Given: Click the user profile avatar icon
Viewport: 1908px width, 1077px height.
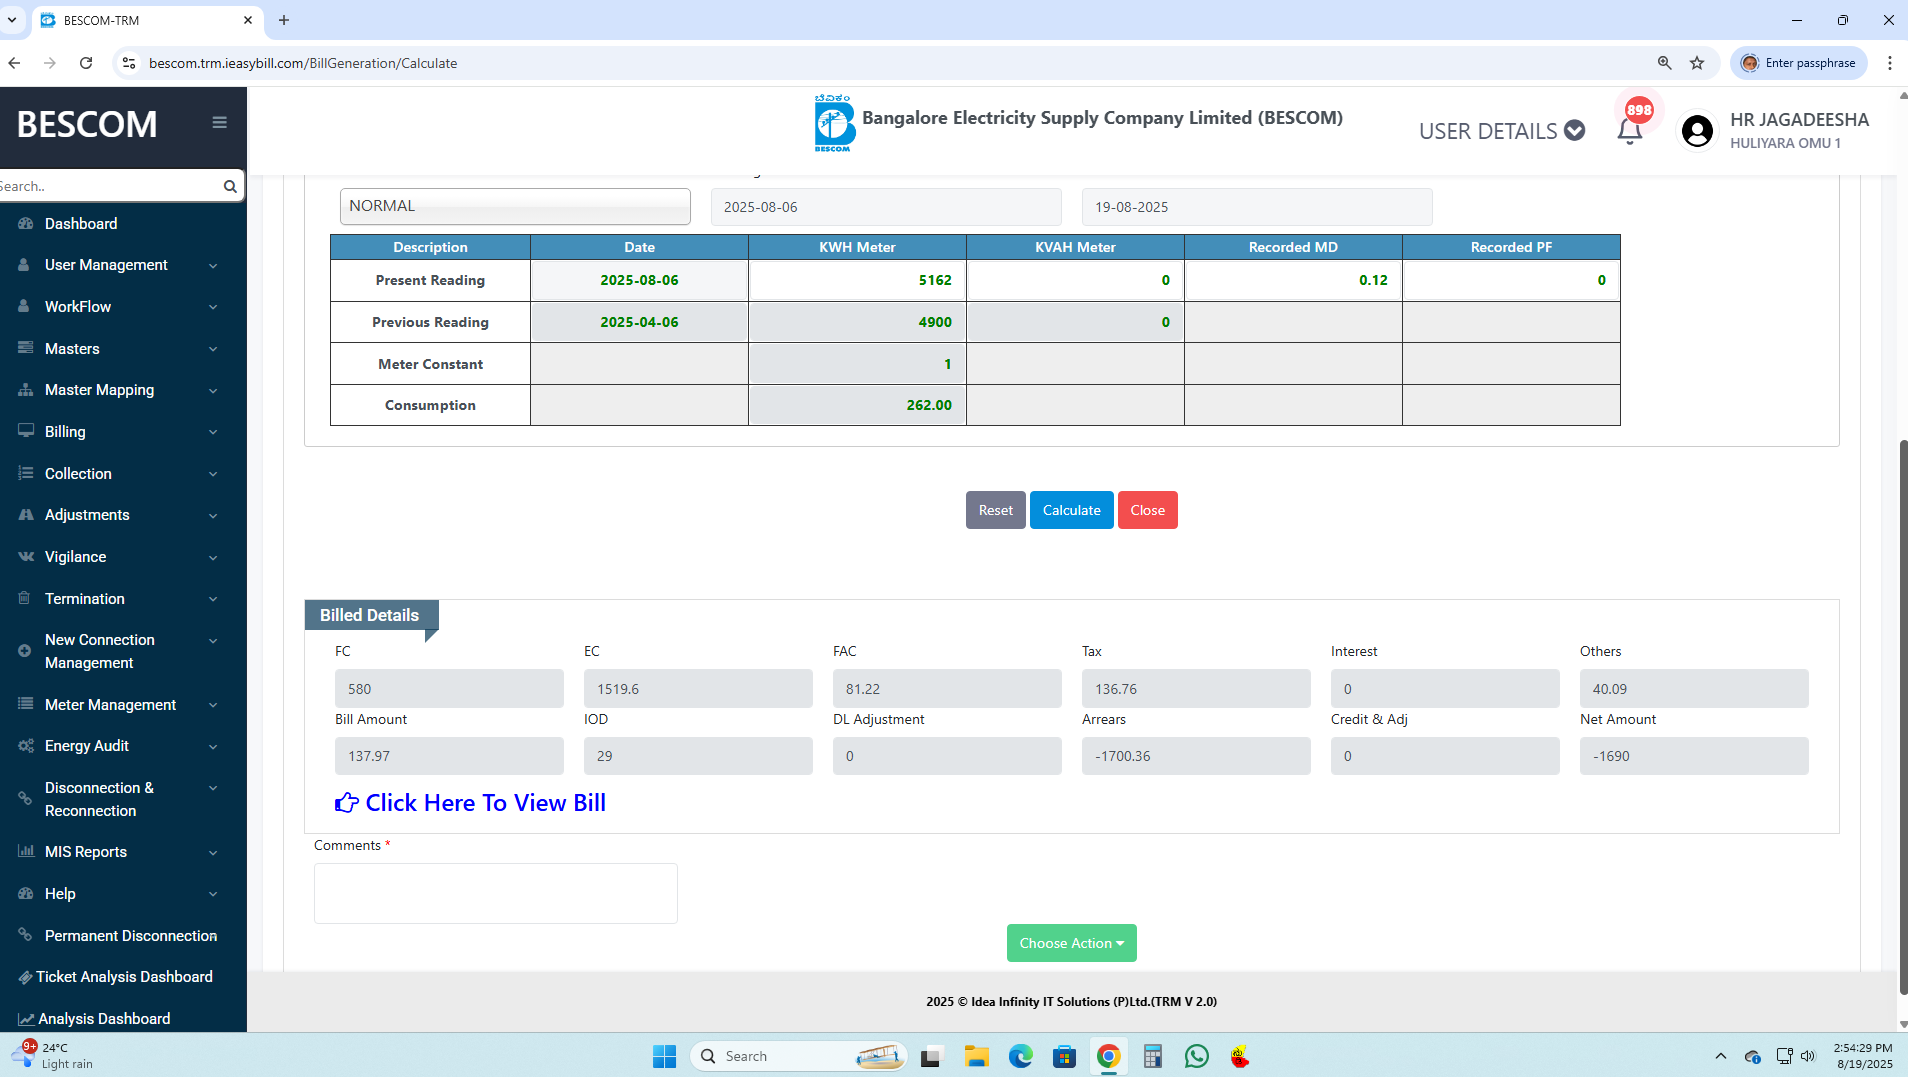Looking at the screenshot, I should [1697, 131].
